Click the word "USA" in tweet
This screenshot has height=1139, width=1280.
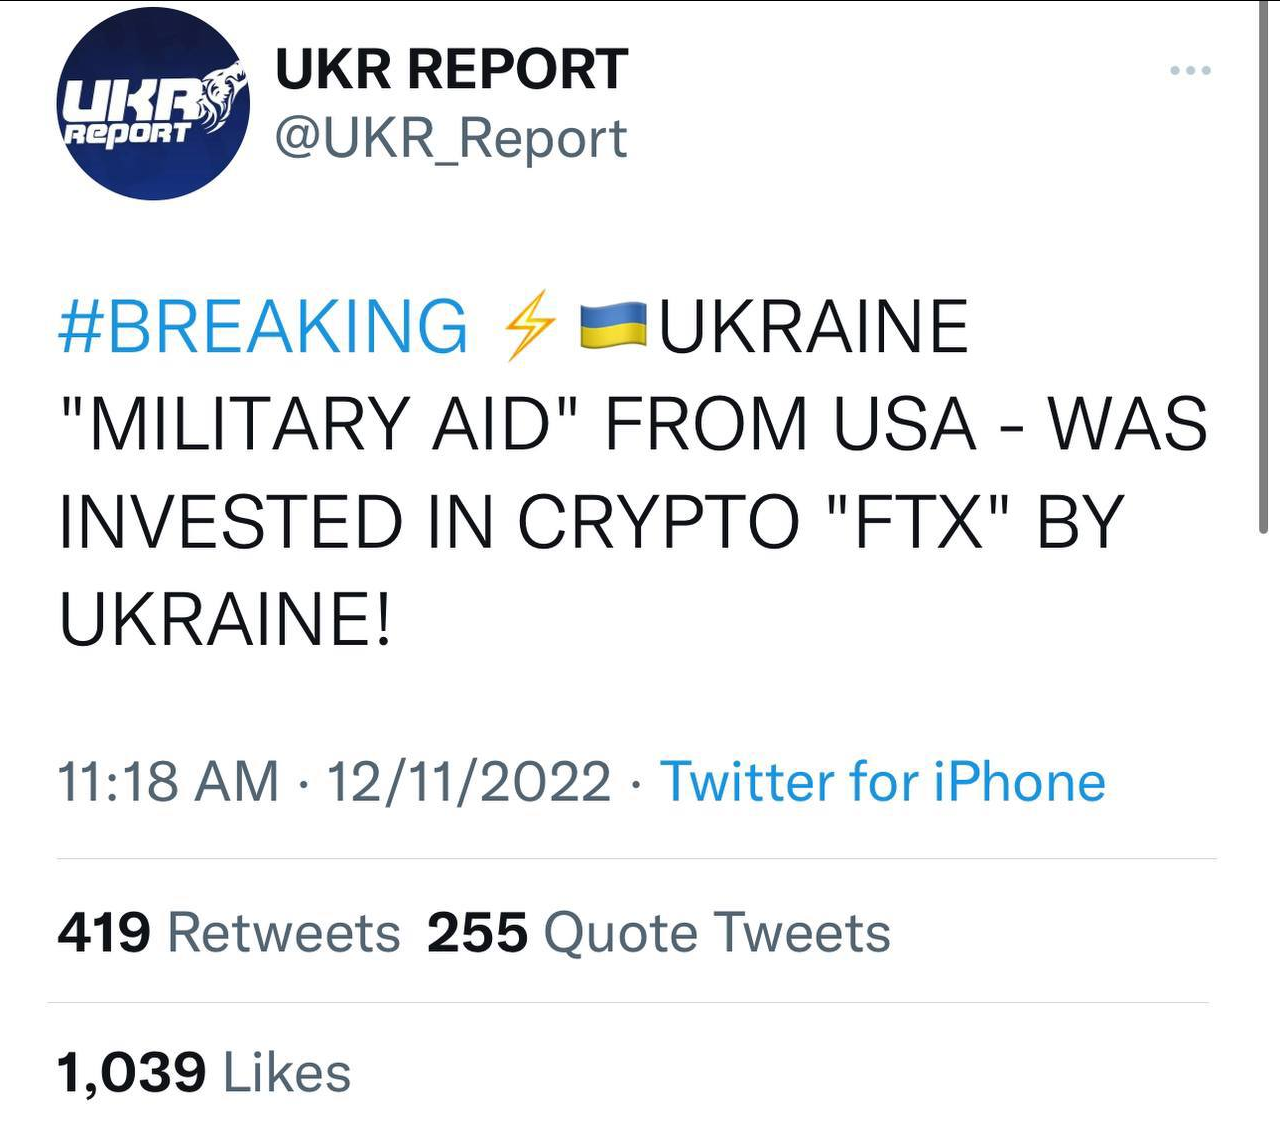point(904,424)
